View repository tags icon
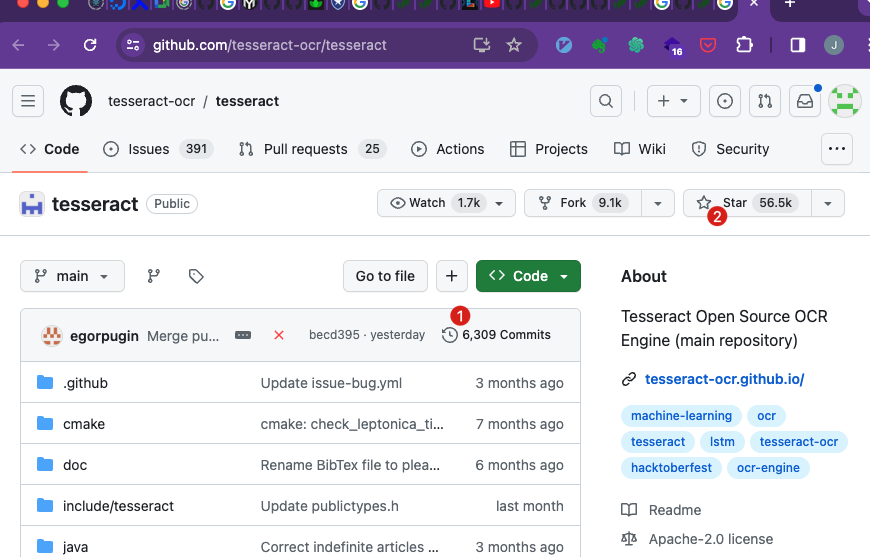Viewport: 870px width, 557px height. [x=196, y=276]
